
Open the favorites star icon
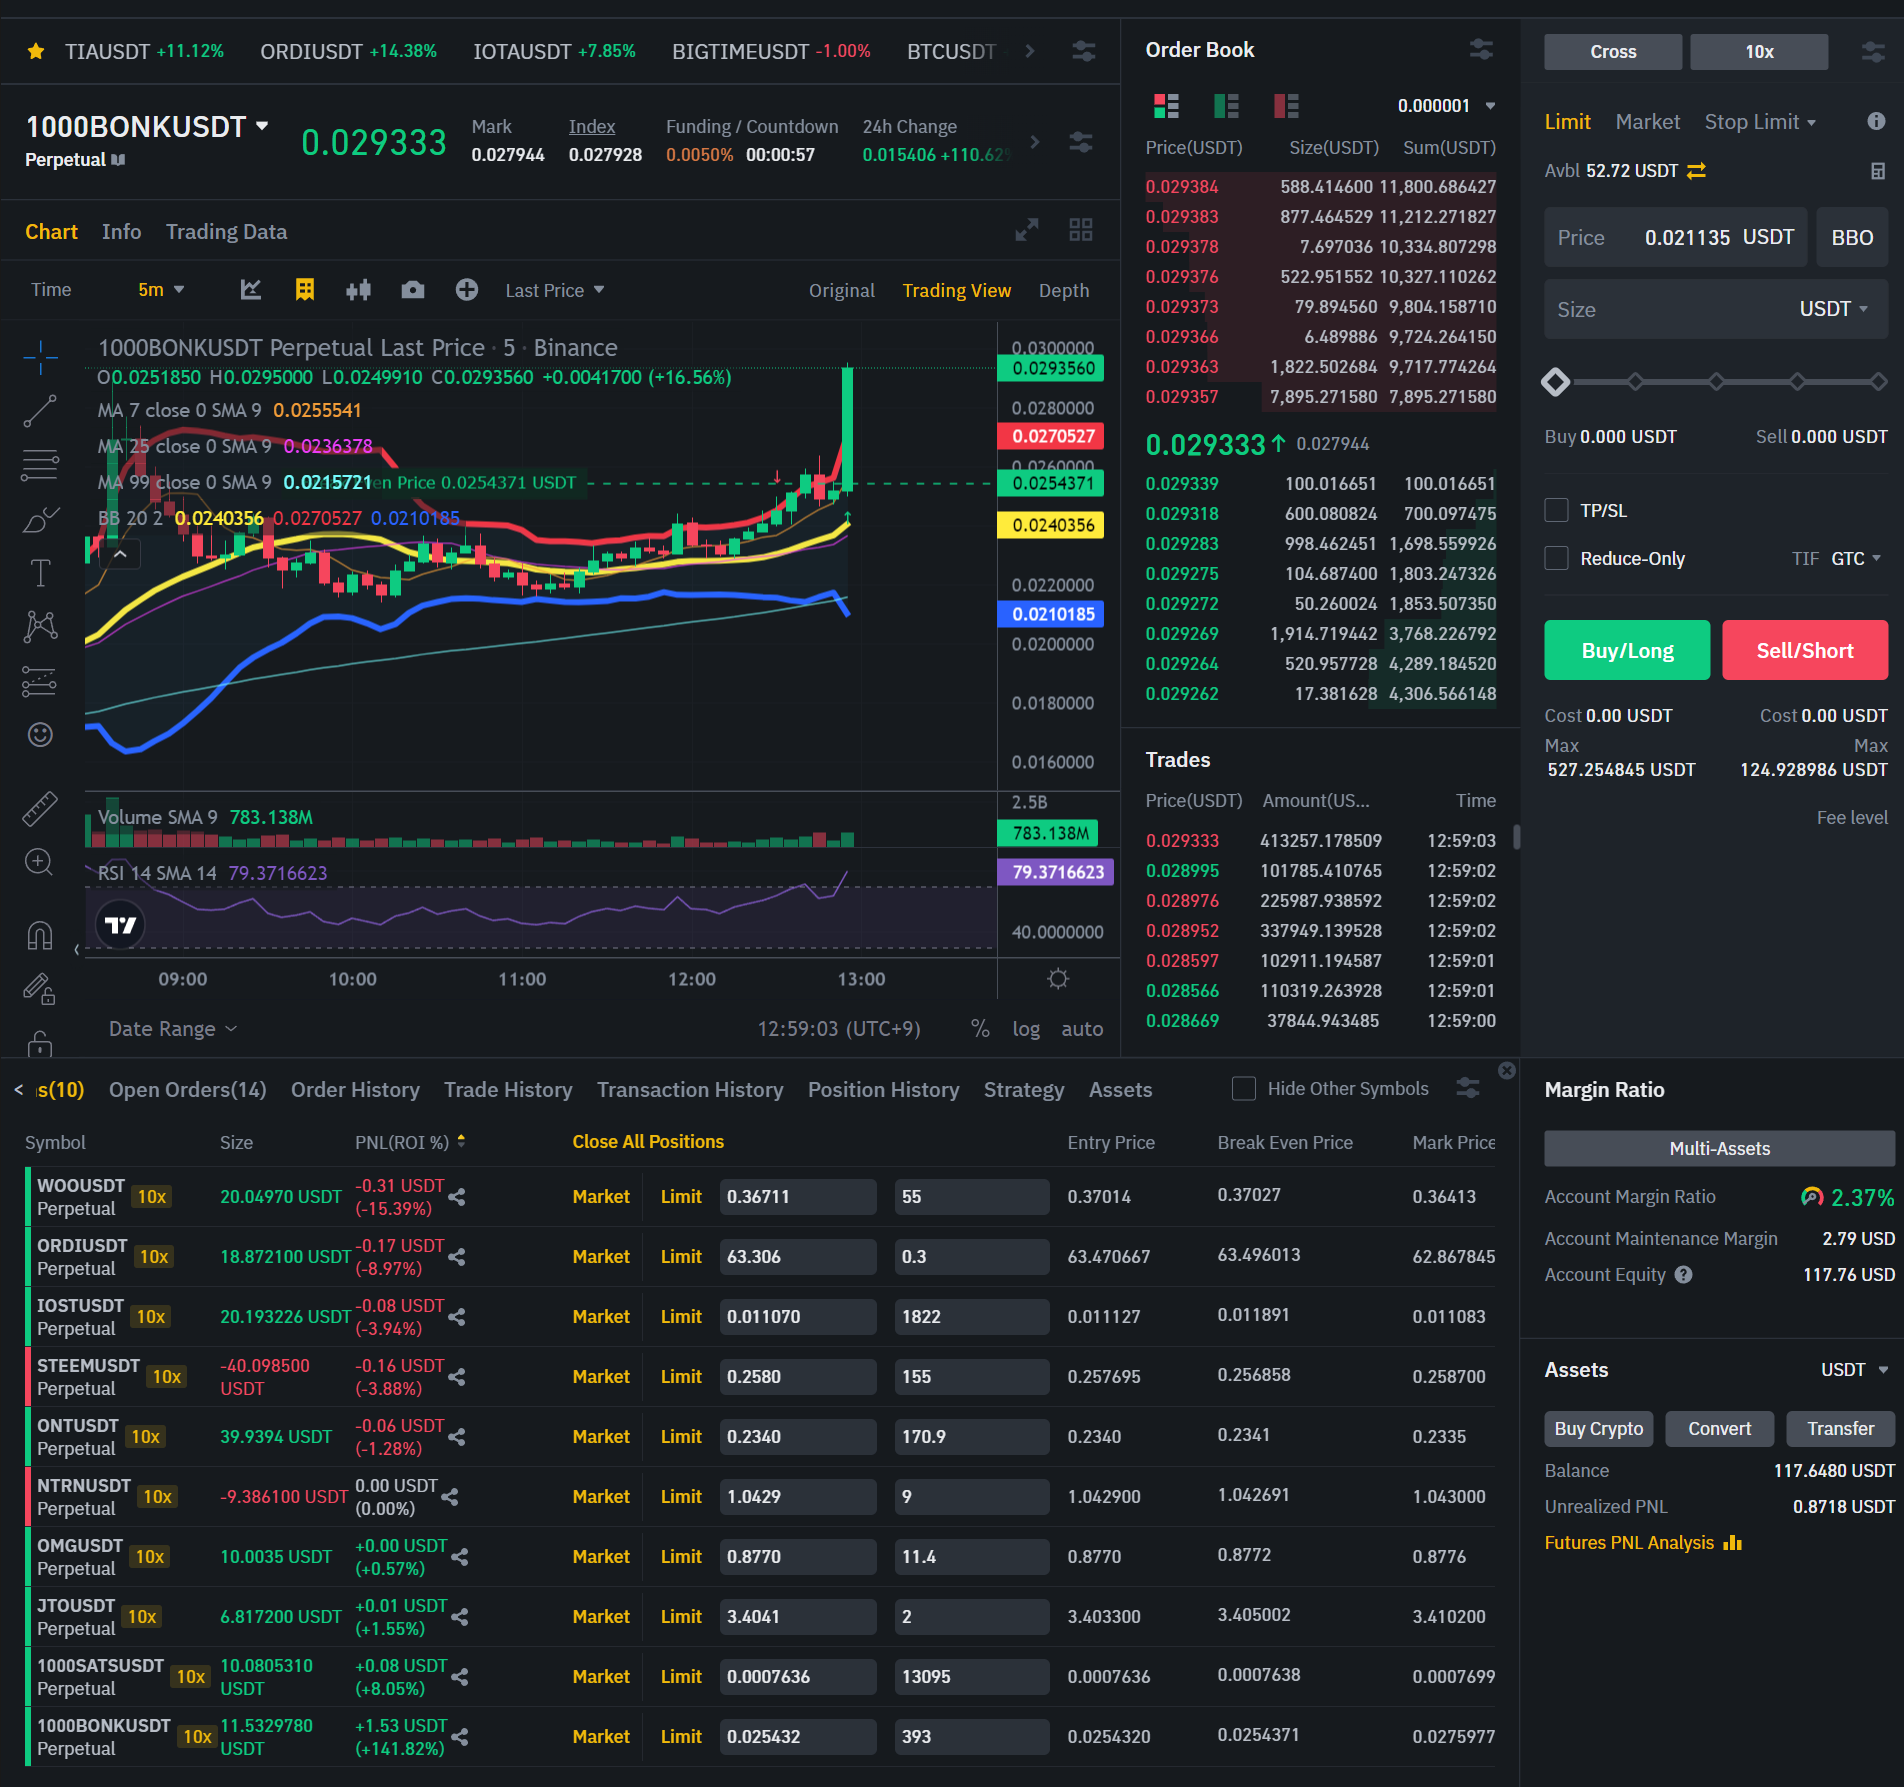(36, 51)
